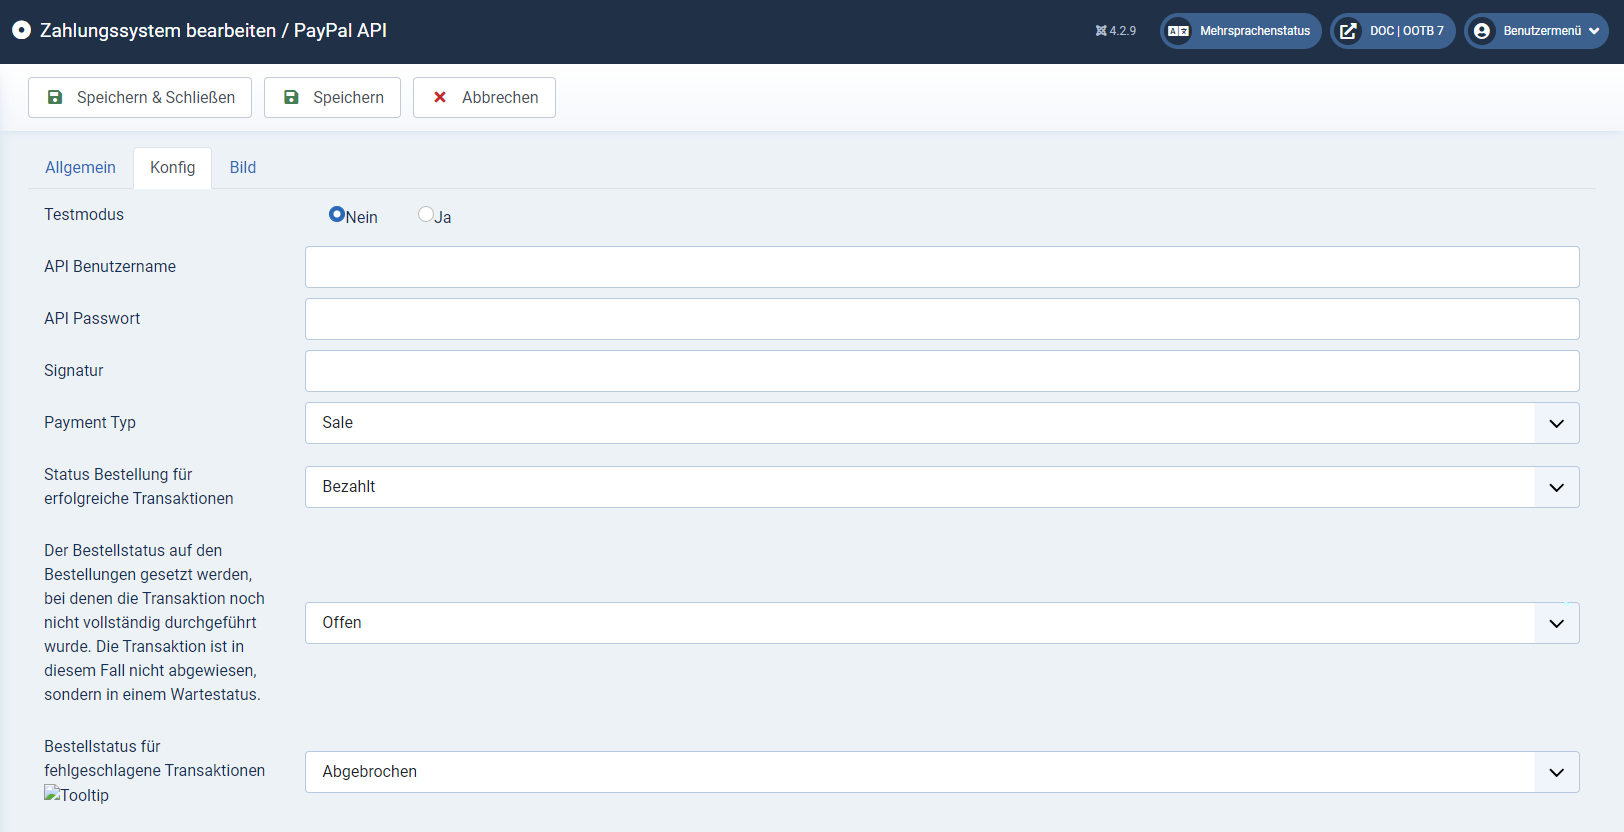Click the Testmodus label
Viewport: 1624px width, 832px height.
tap(84, 214)
